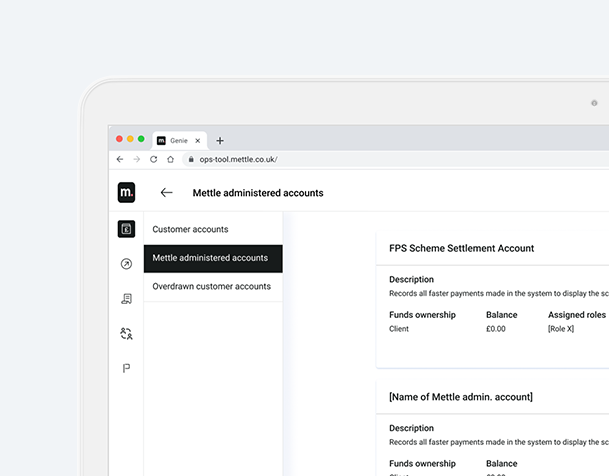Select Mettle administered accounts menu item
This screenshot has width=609, height=476.
pyautogui.click(x=210, y=258)
